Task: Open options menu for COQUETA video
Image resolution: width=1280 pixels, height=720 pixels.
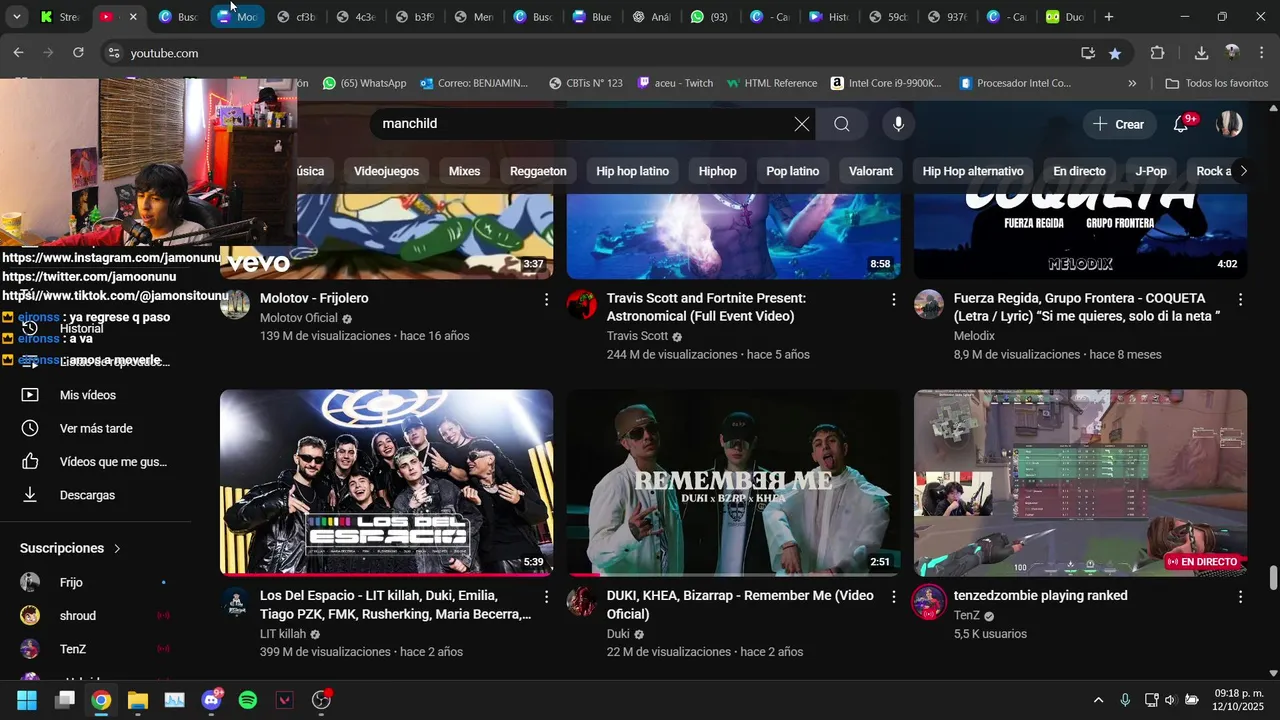Action: pyautogui.click(x=1240, y=299)
